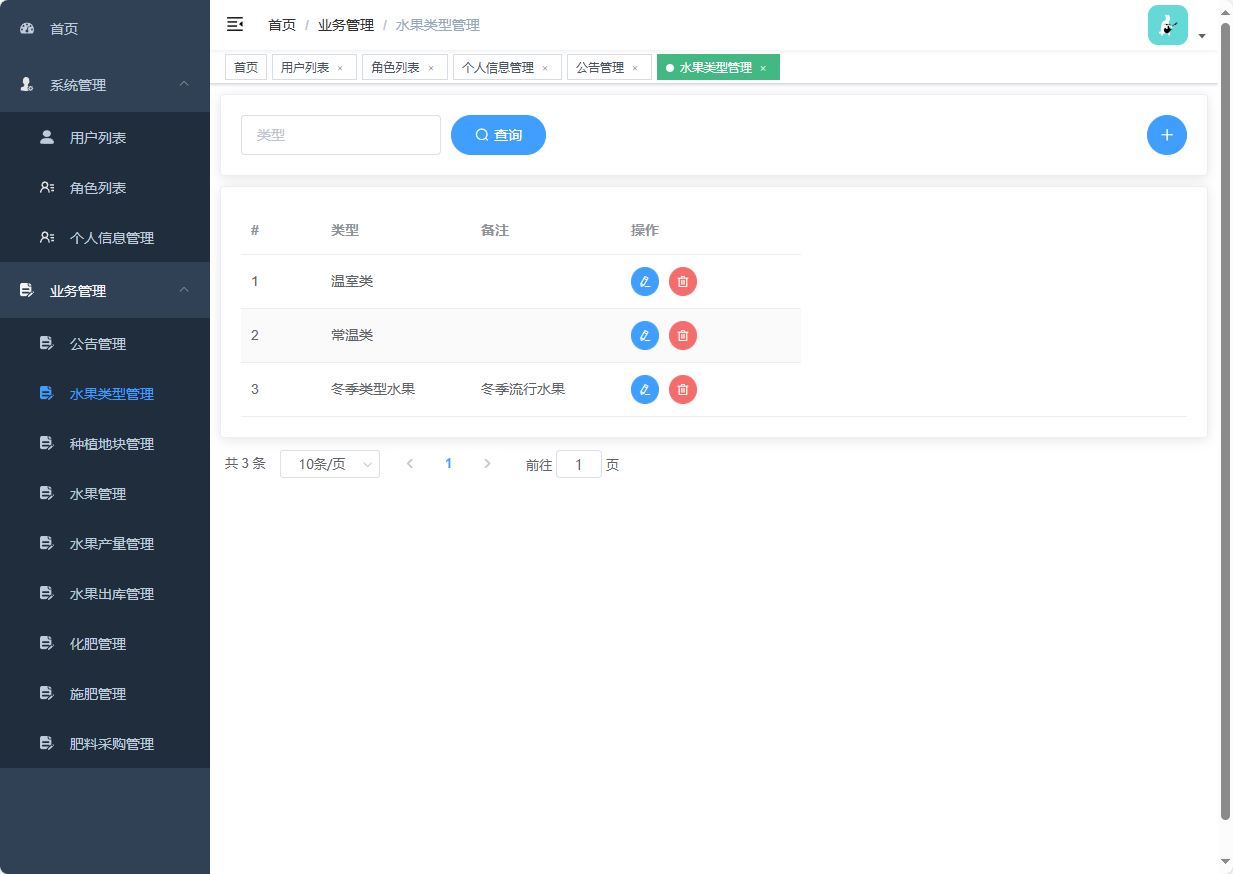Open the 10条/页 page size dropdown

[x=330, y=463]
